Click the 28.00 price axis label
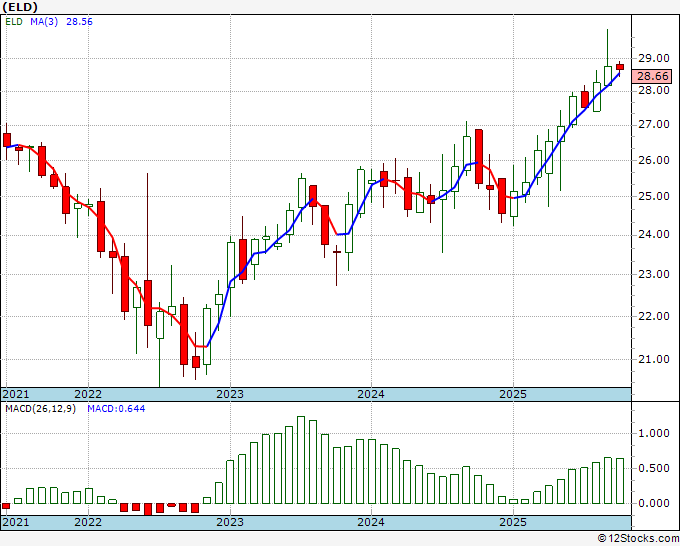 click(x=654, y=90)
